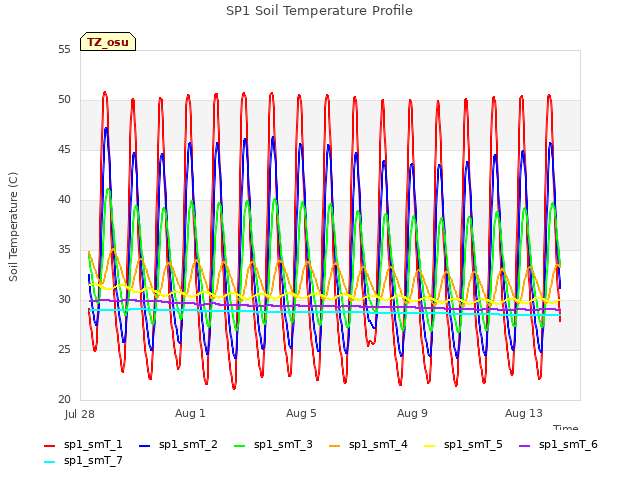
Task: Click the cyan sp1_smT_7 legend swatch
Action: pyautogui.click(x=49, y=462)
